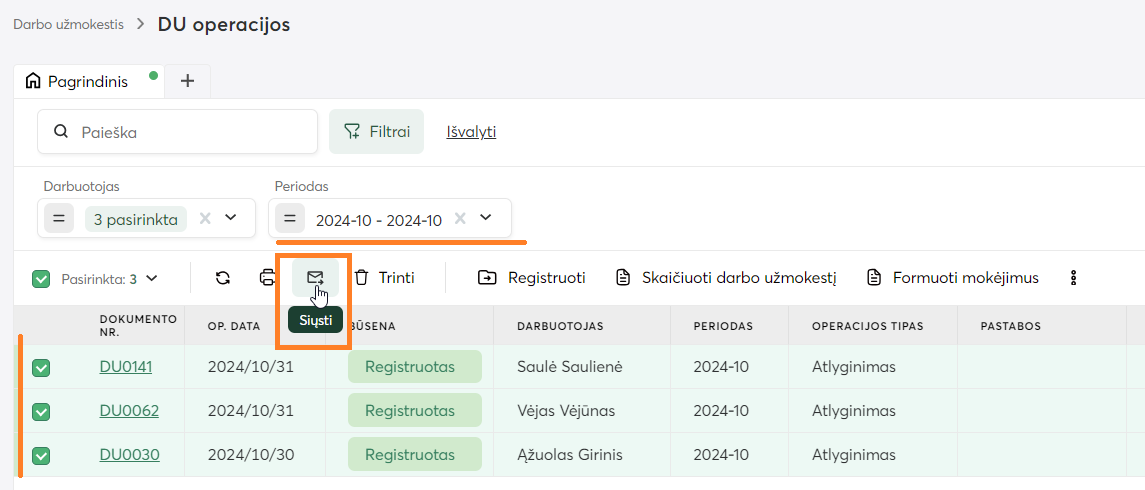Click the print icon
Image resolution: width=1145 pixels, height=490 pixels.
click(x=268, y=278)
